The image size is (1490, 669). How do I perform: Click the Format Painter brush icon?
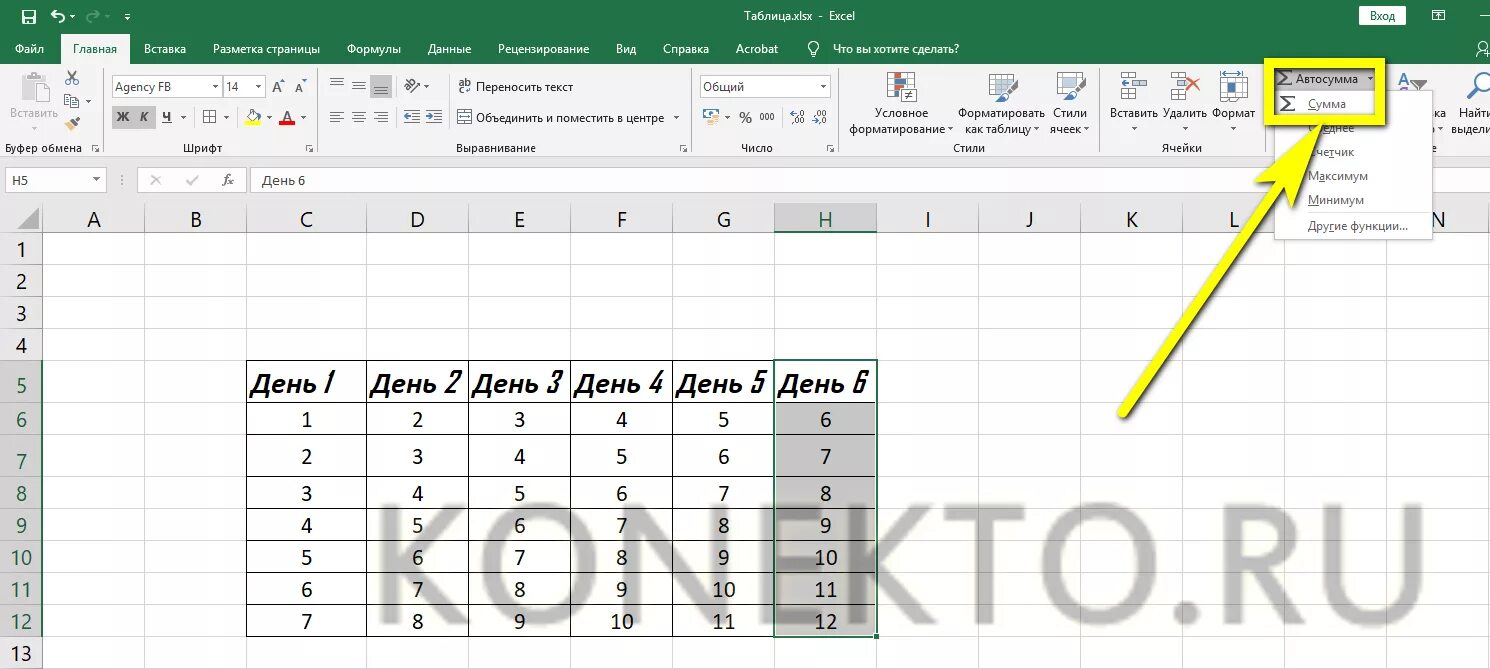(x=72, y=124)
